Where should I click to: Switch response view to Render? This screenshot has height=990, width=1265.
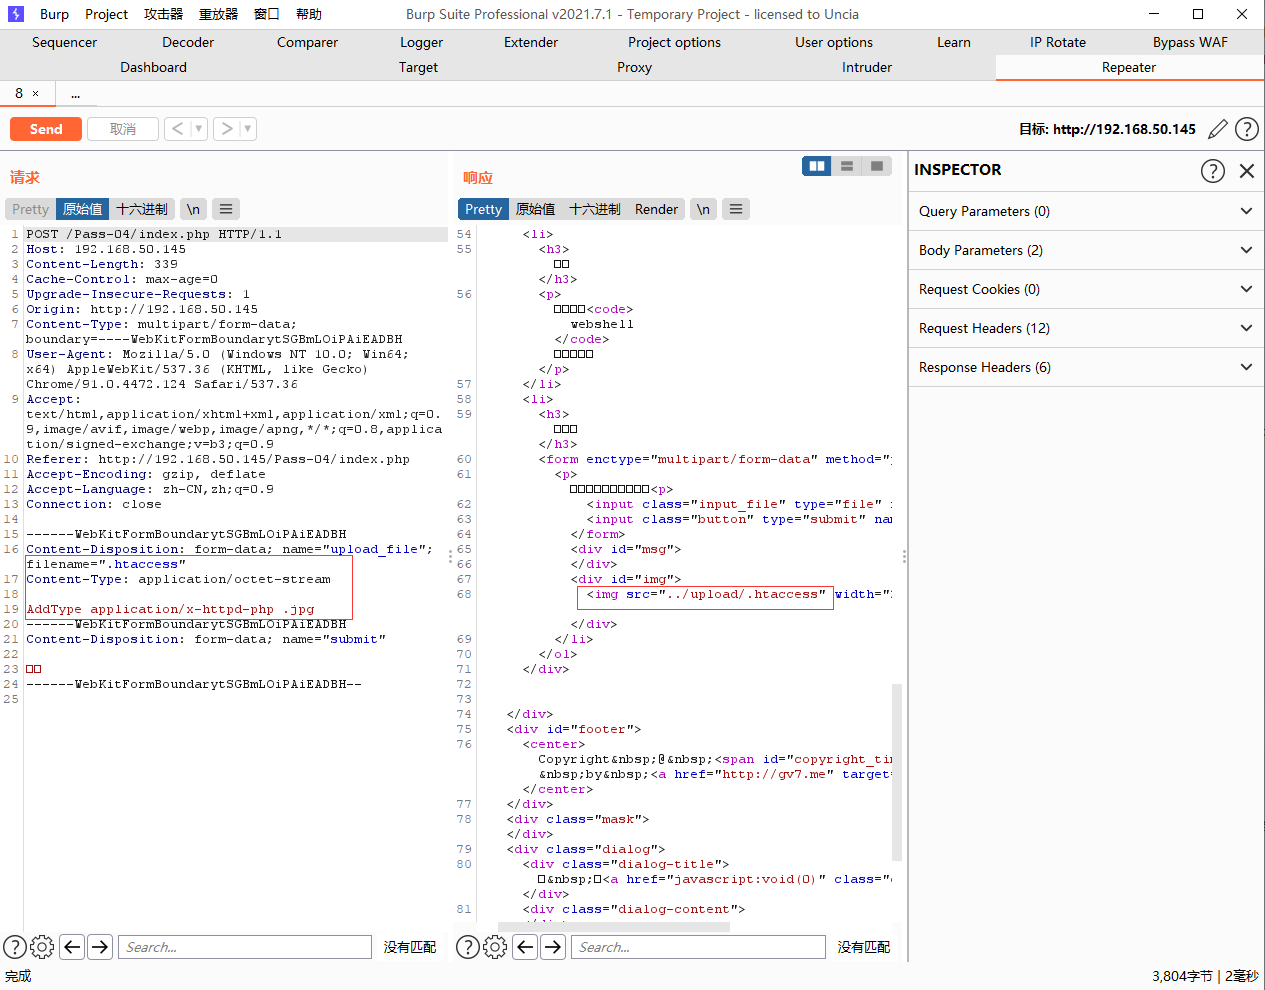tap(657, 209)
